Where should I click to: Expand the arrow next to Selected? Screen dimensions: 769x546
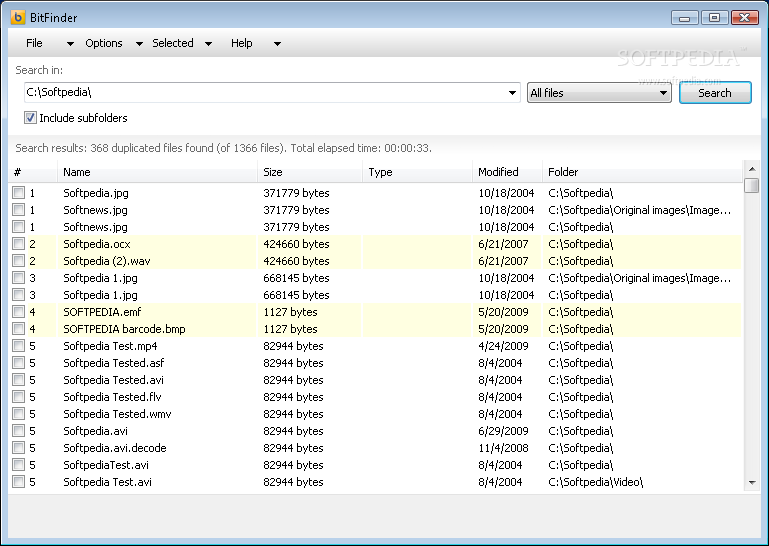pos(208,44)
